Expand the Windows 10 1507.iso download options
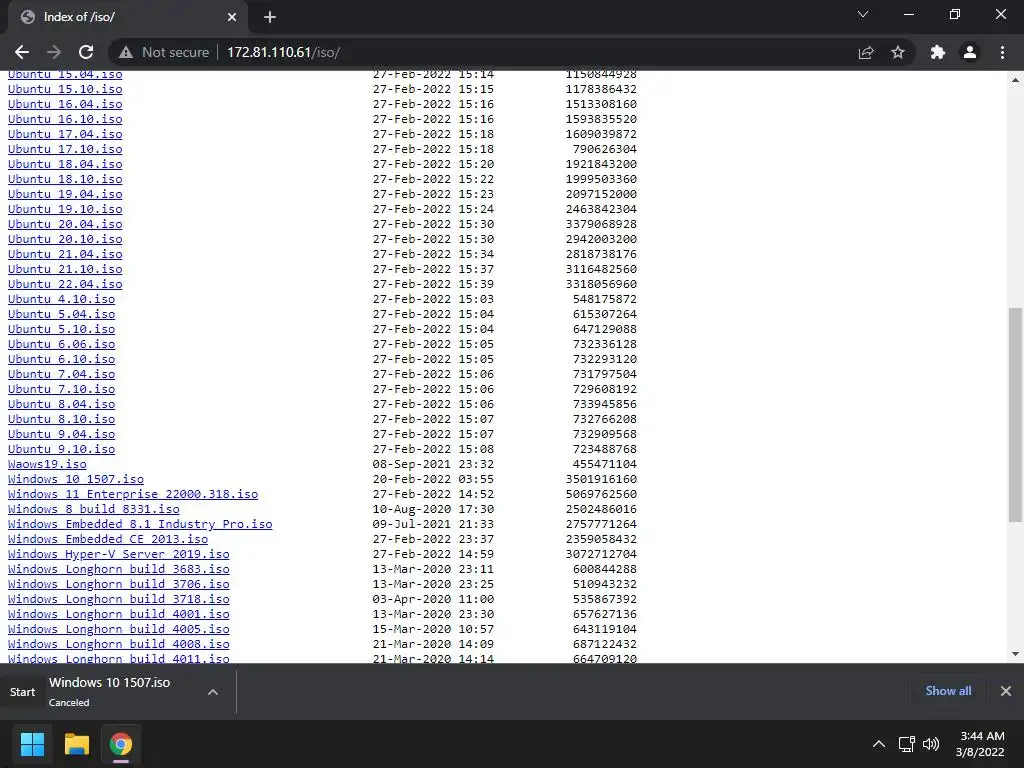 pyautogui.click(x=213, y=692)
